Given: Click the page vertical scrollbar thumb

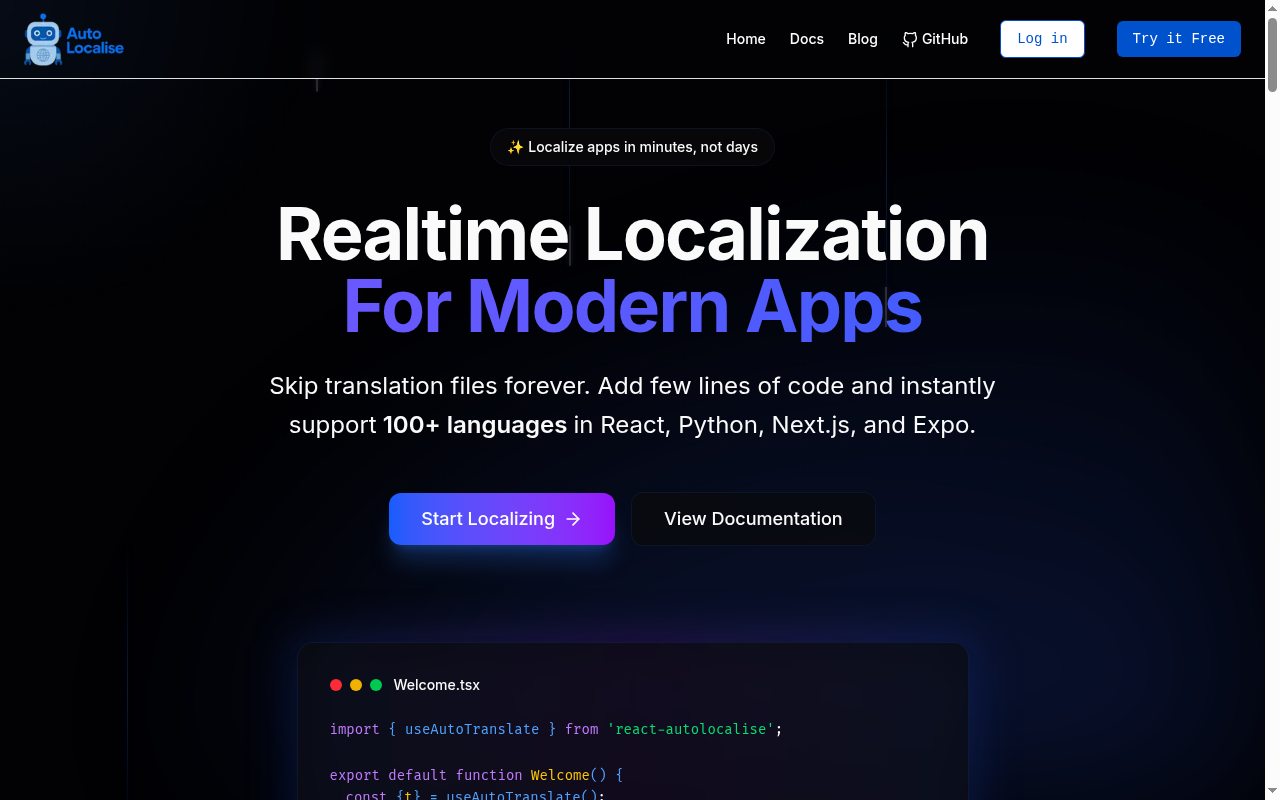Looking at the screenshot, I should pyautogui.click(x=1272, y=54).
